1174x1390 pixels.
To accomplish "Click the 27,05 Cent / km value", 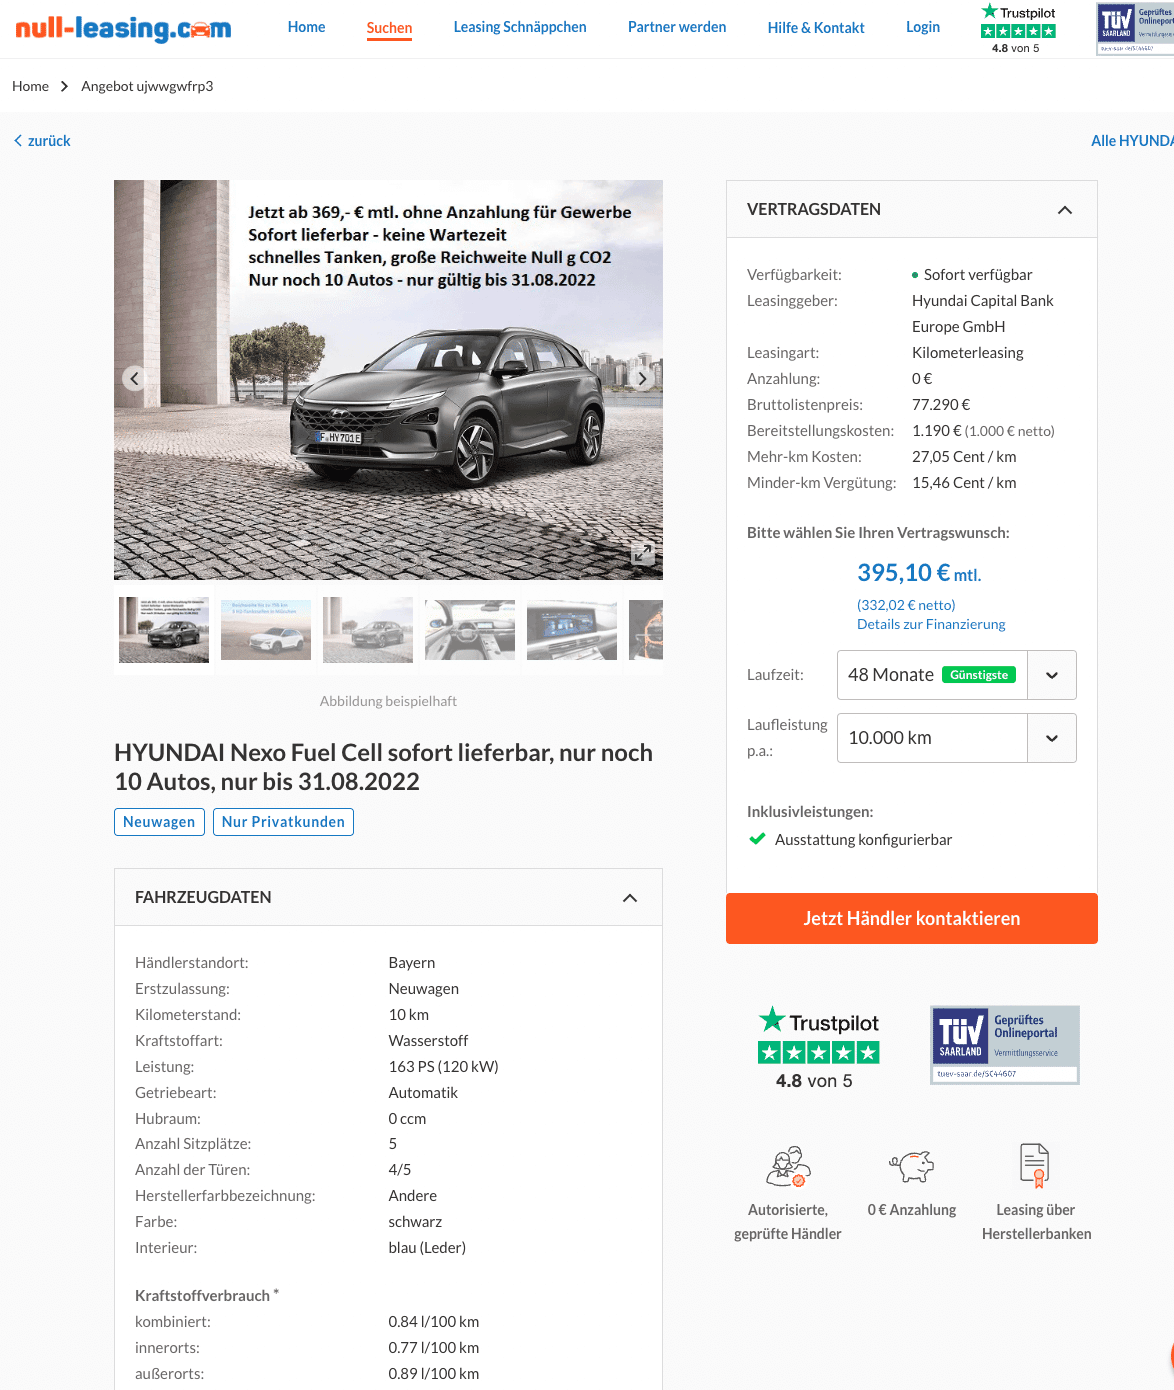I will pyautogui.click(x=964, y=457).
